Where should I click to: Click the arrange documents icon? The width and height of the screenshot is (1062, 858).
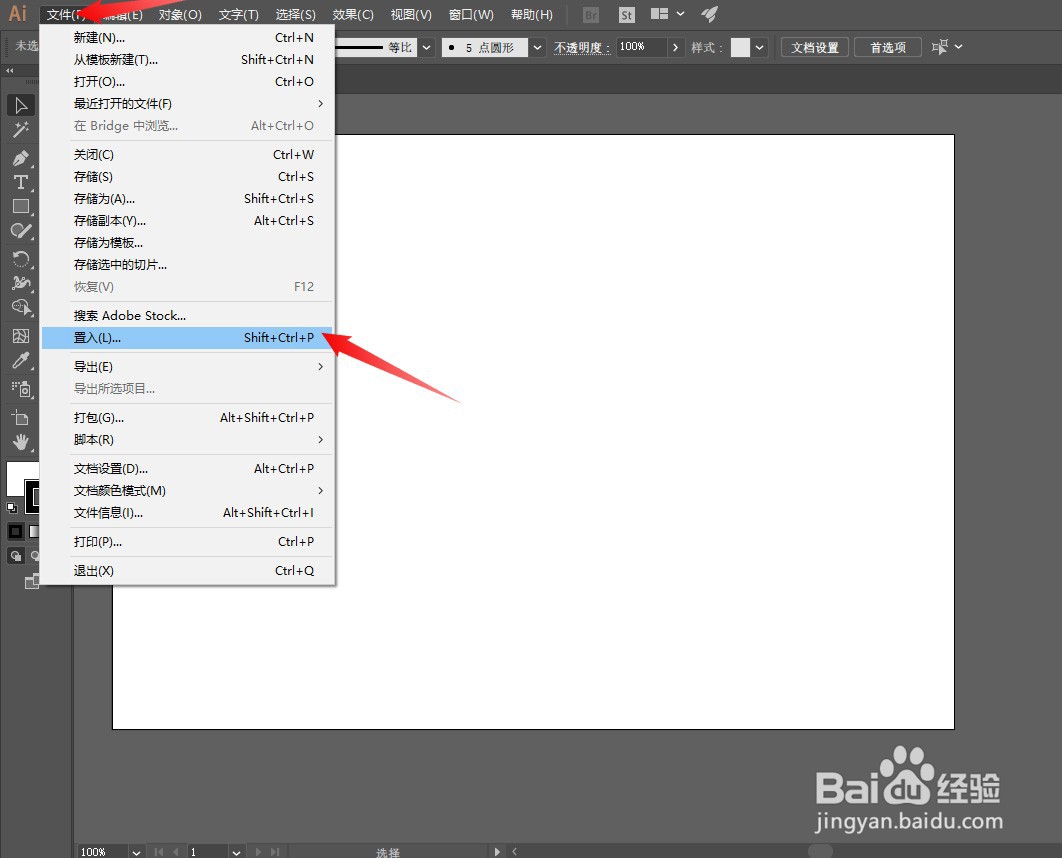[659, 14]
